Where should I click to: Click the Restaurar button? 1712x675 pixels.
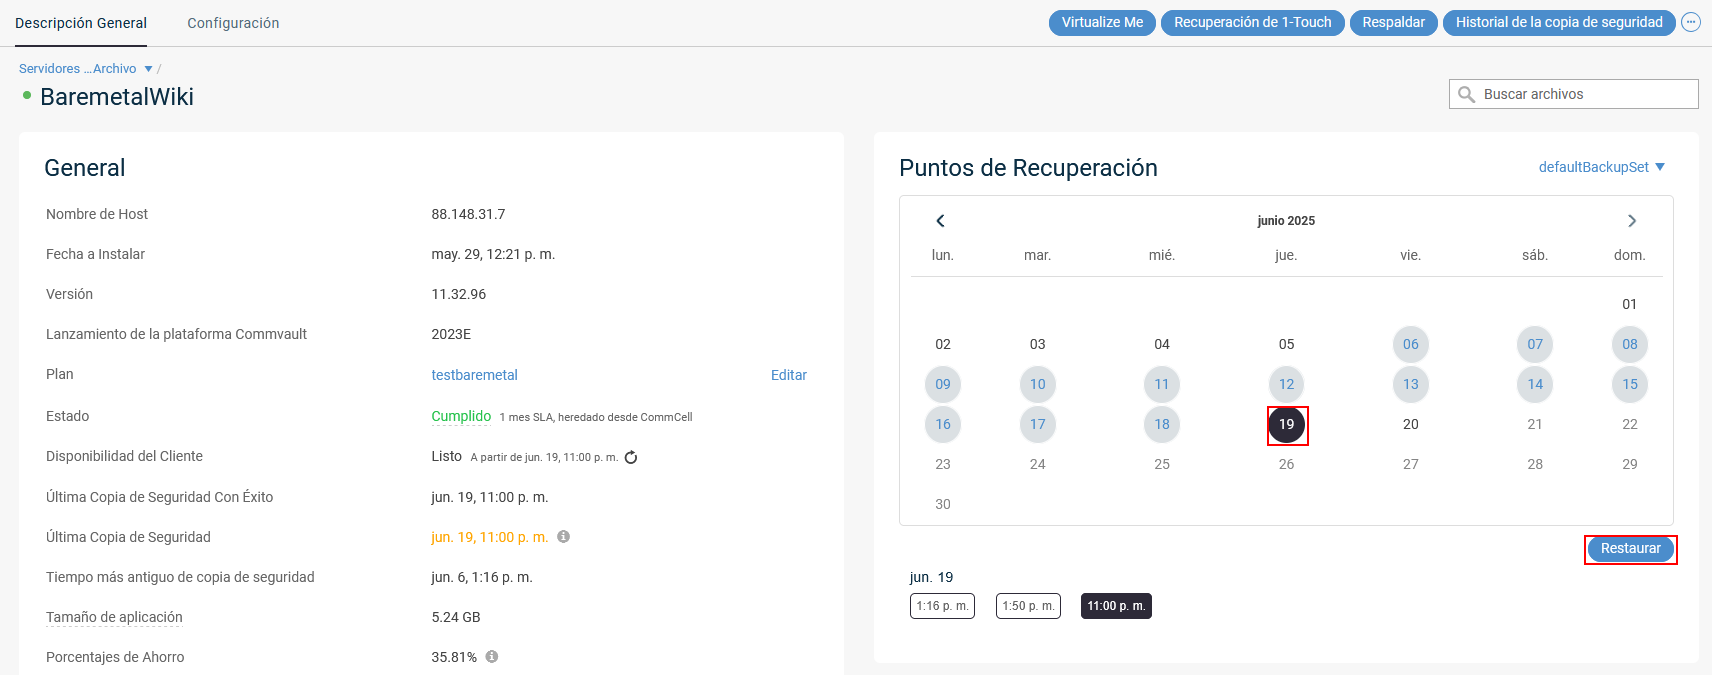[x=1630, y=549]
